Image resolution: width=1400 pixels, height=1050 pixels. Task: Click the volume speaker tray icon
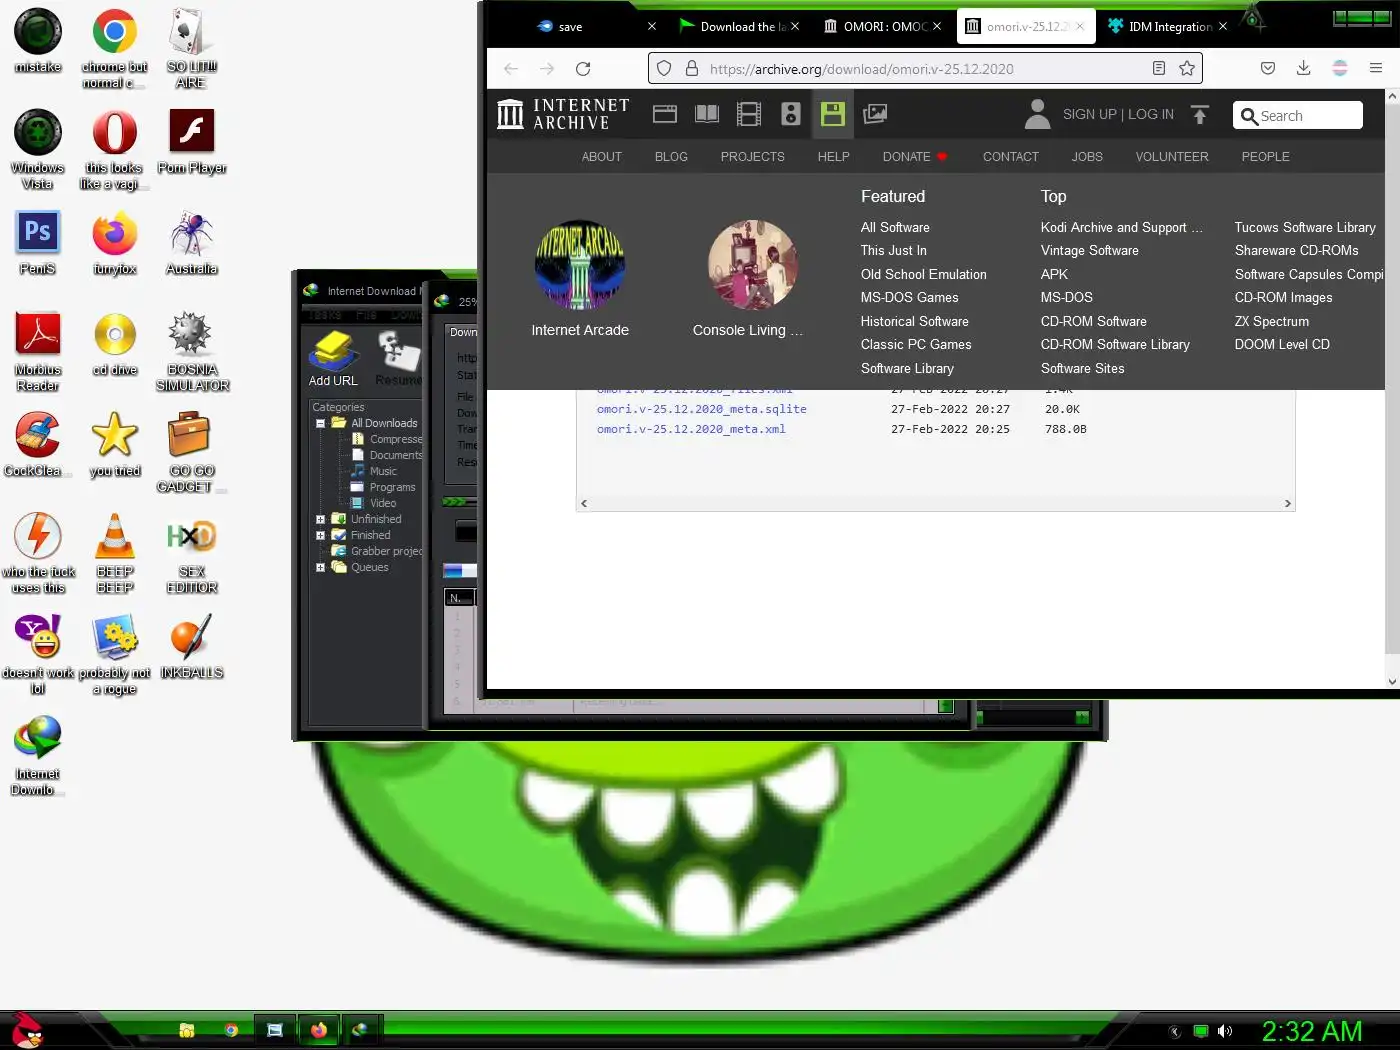pyautogui.click(x=1225, y=1031)
